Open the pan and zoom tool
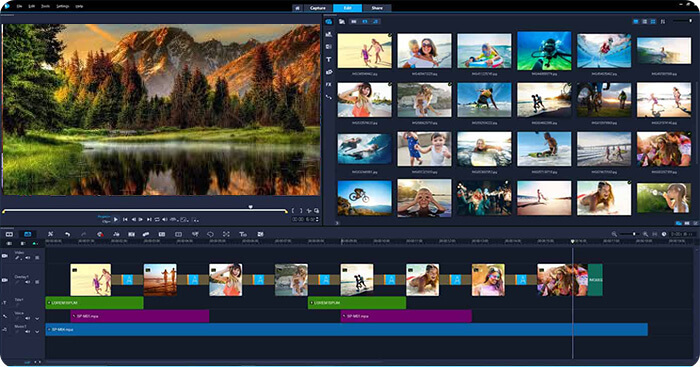The width and height of the screenshot is (700, 367). coord(226,234)
